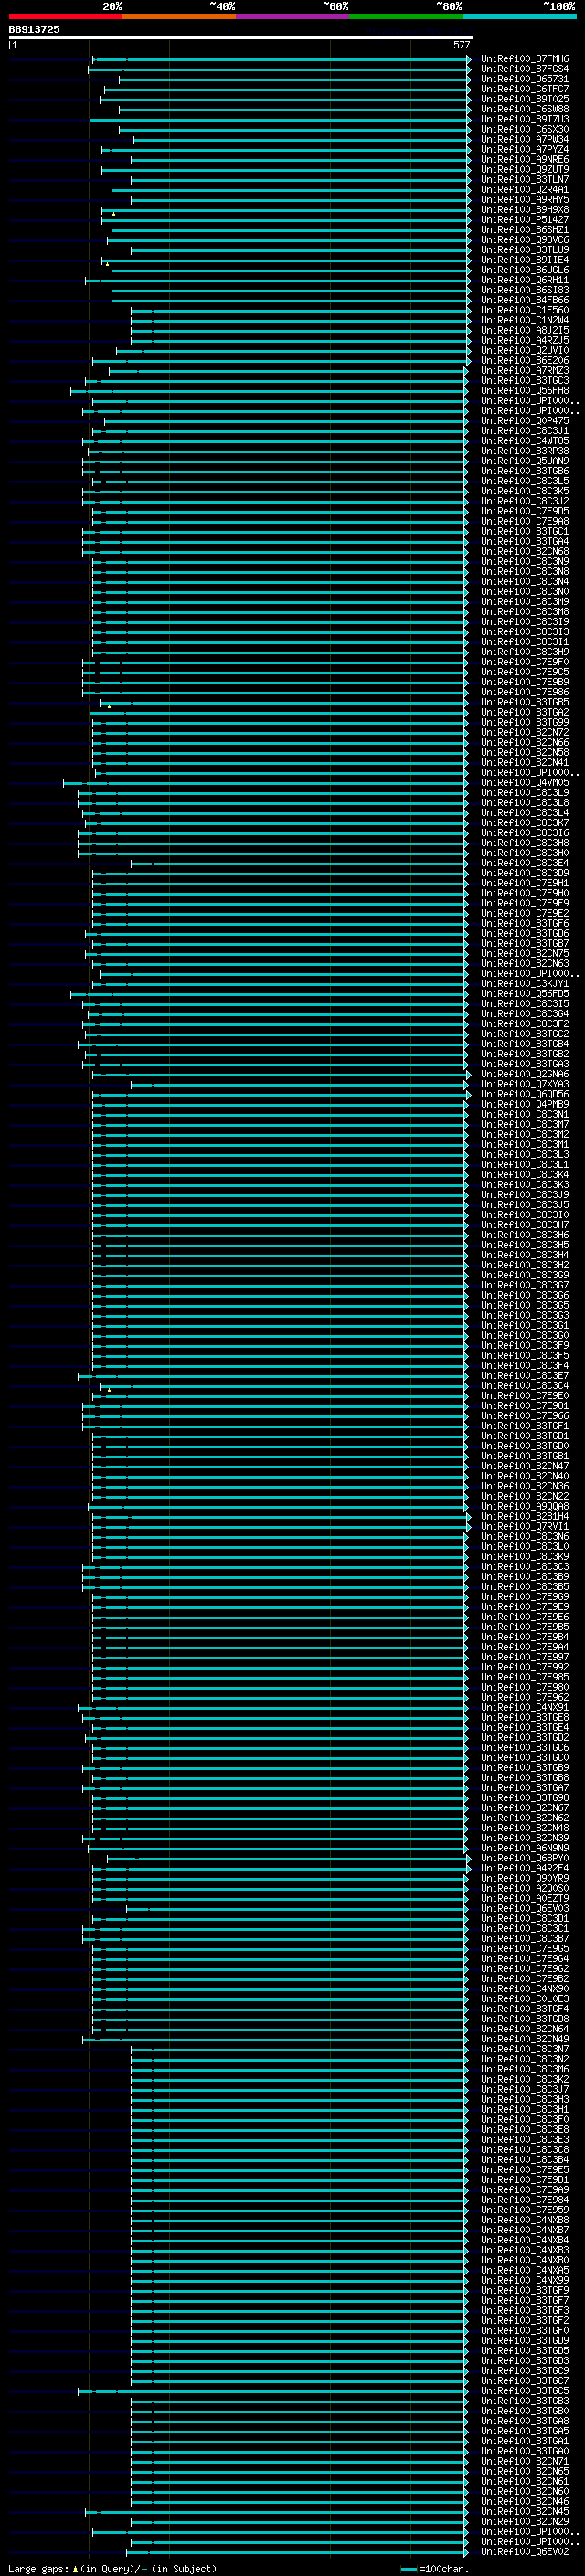
Task: Select the UniRef100_C7E959 label
Action: tap(525, 2209)
